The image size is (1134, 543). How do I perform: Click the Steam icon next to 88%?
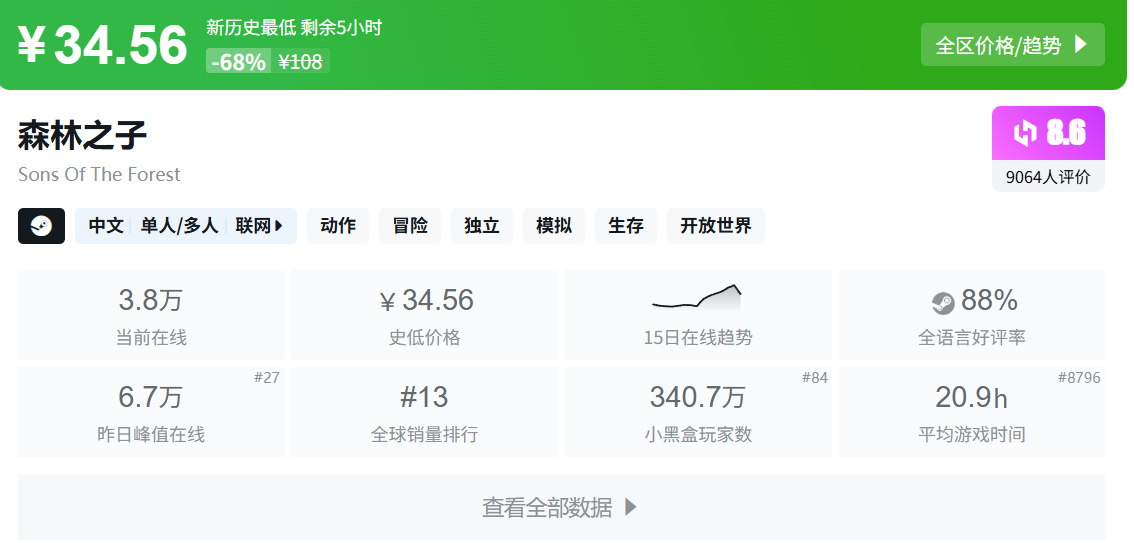point(943,302)
